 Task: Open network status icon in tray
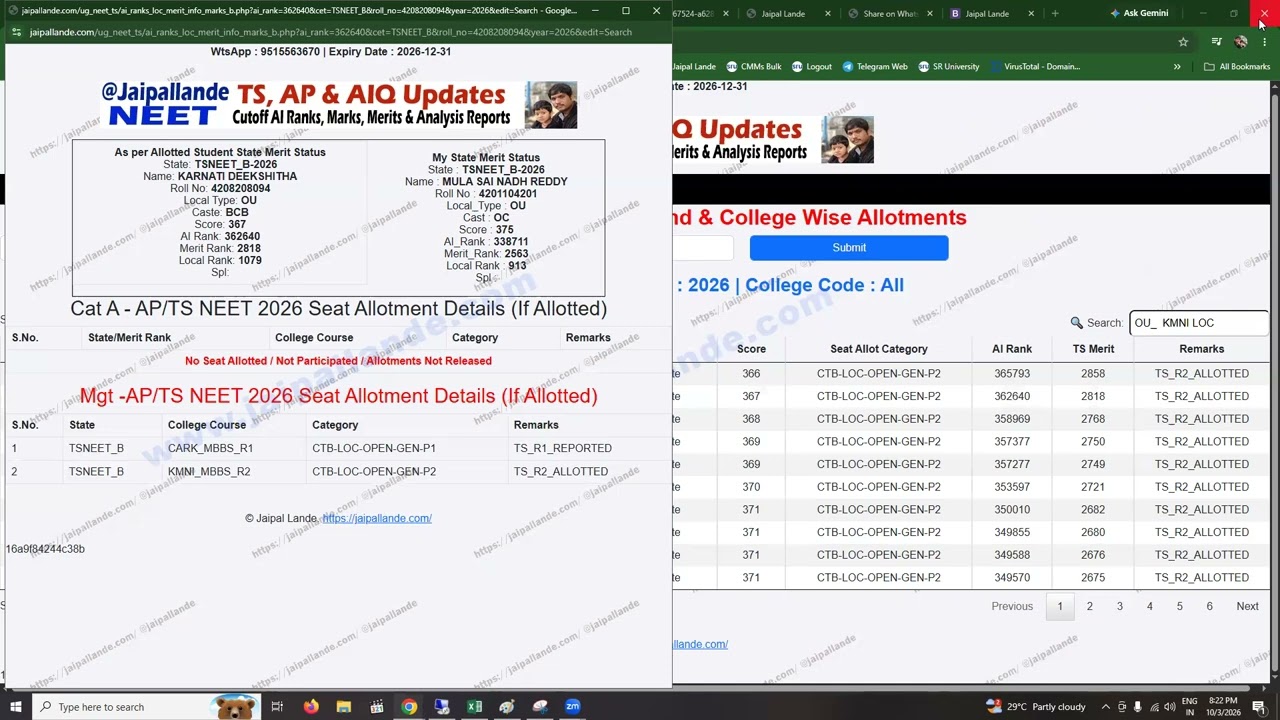pyautogui.click(x=1154, y=707)
